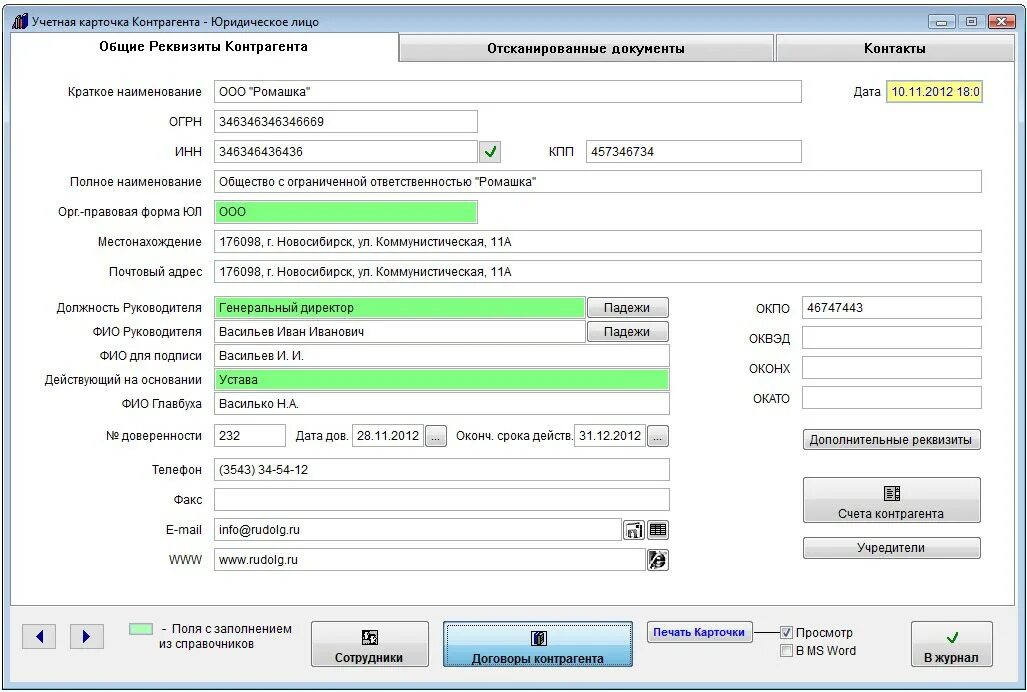Viewport: 1027px width, 692px height.
Task: Click the green INN validation checkmark icon
Action: (490, 152)
